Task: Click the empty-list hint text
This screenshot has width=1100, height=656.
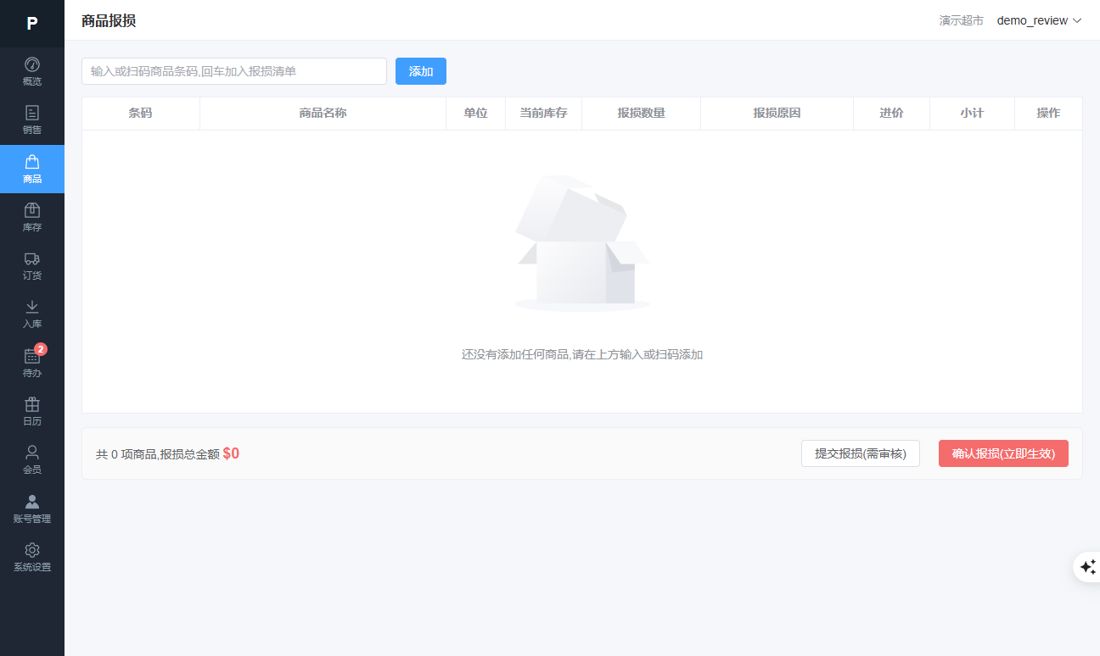Action: [x=582, y=355]
